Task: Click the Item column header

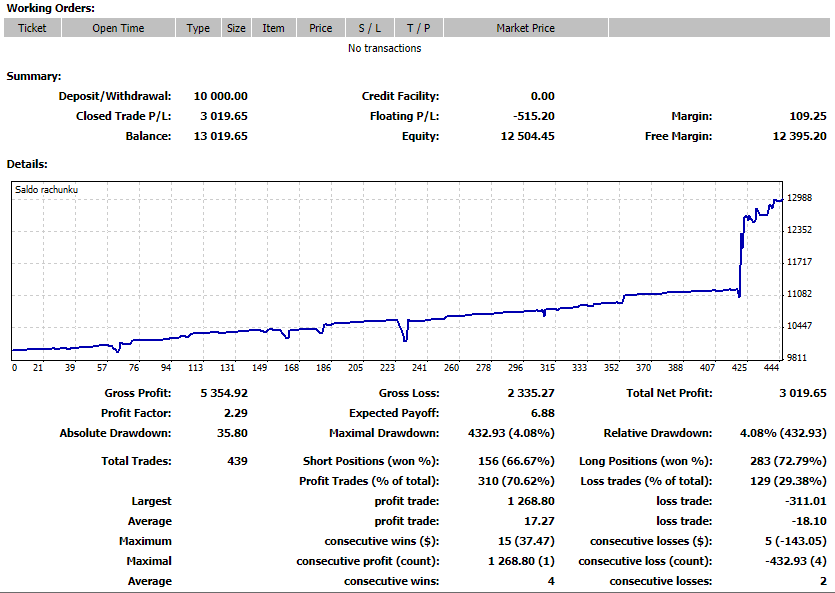Action: pos(273,28)
